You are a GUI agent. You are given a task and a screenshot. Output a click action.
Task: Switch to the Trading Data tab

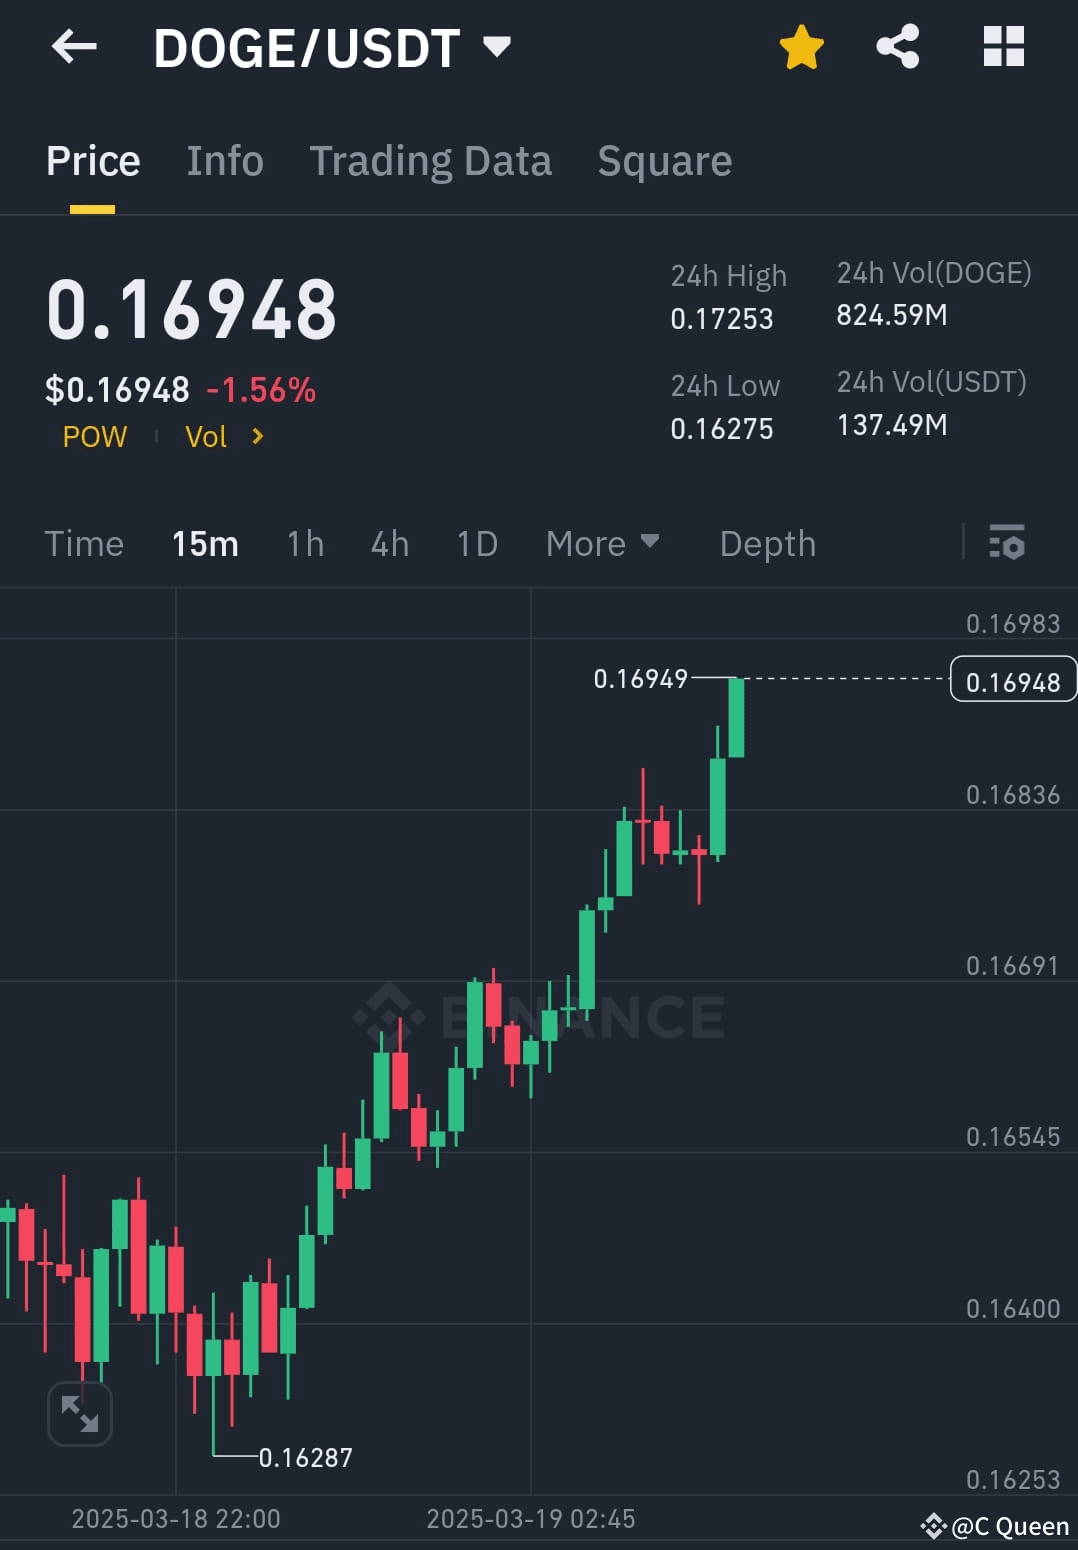(x=431, y=161)
